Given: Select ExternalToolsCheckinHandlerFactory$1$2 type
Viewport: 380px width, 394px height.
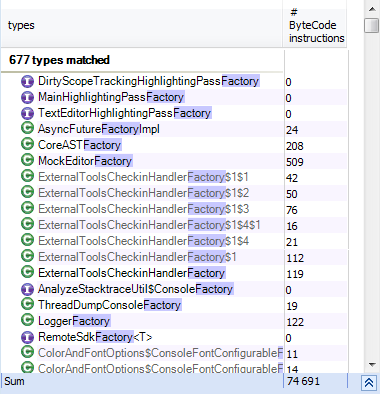Looking at the screenshot, I should click(144, 193).
